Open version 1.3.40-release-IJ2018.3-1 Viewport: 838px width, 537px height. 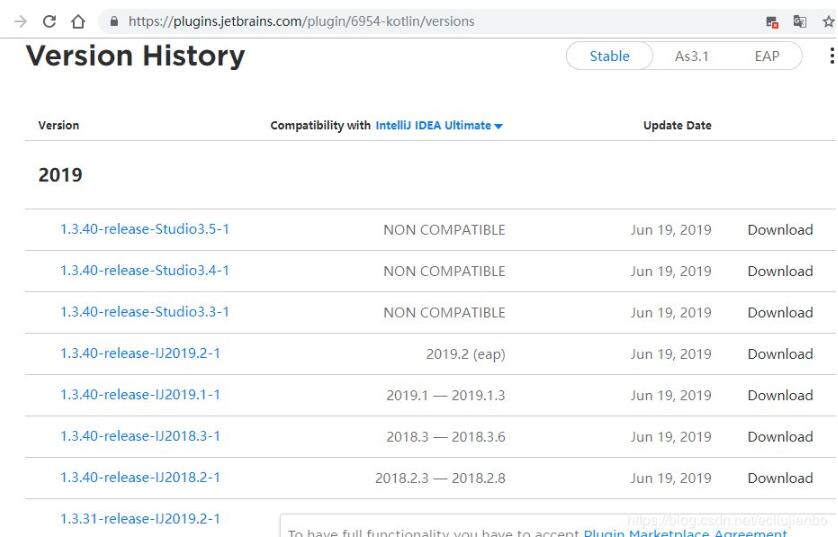[140, 436]
